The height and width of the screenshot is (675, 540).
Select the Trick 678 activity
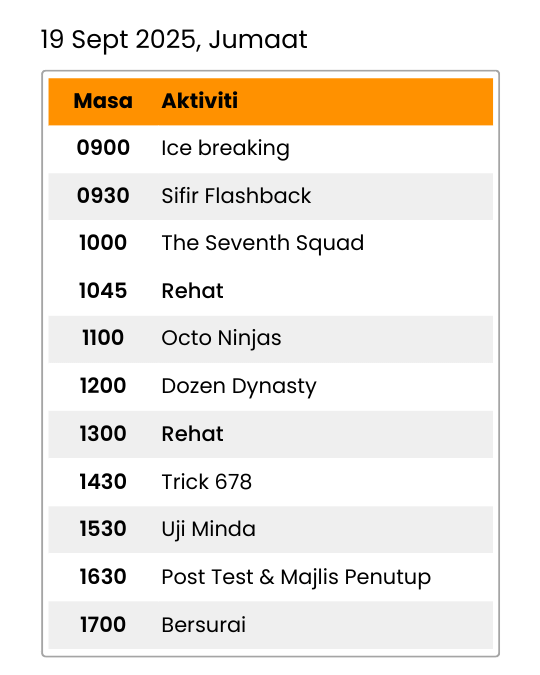tap(206, 482)
